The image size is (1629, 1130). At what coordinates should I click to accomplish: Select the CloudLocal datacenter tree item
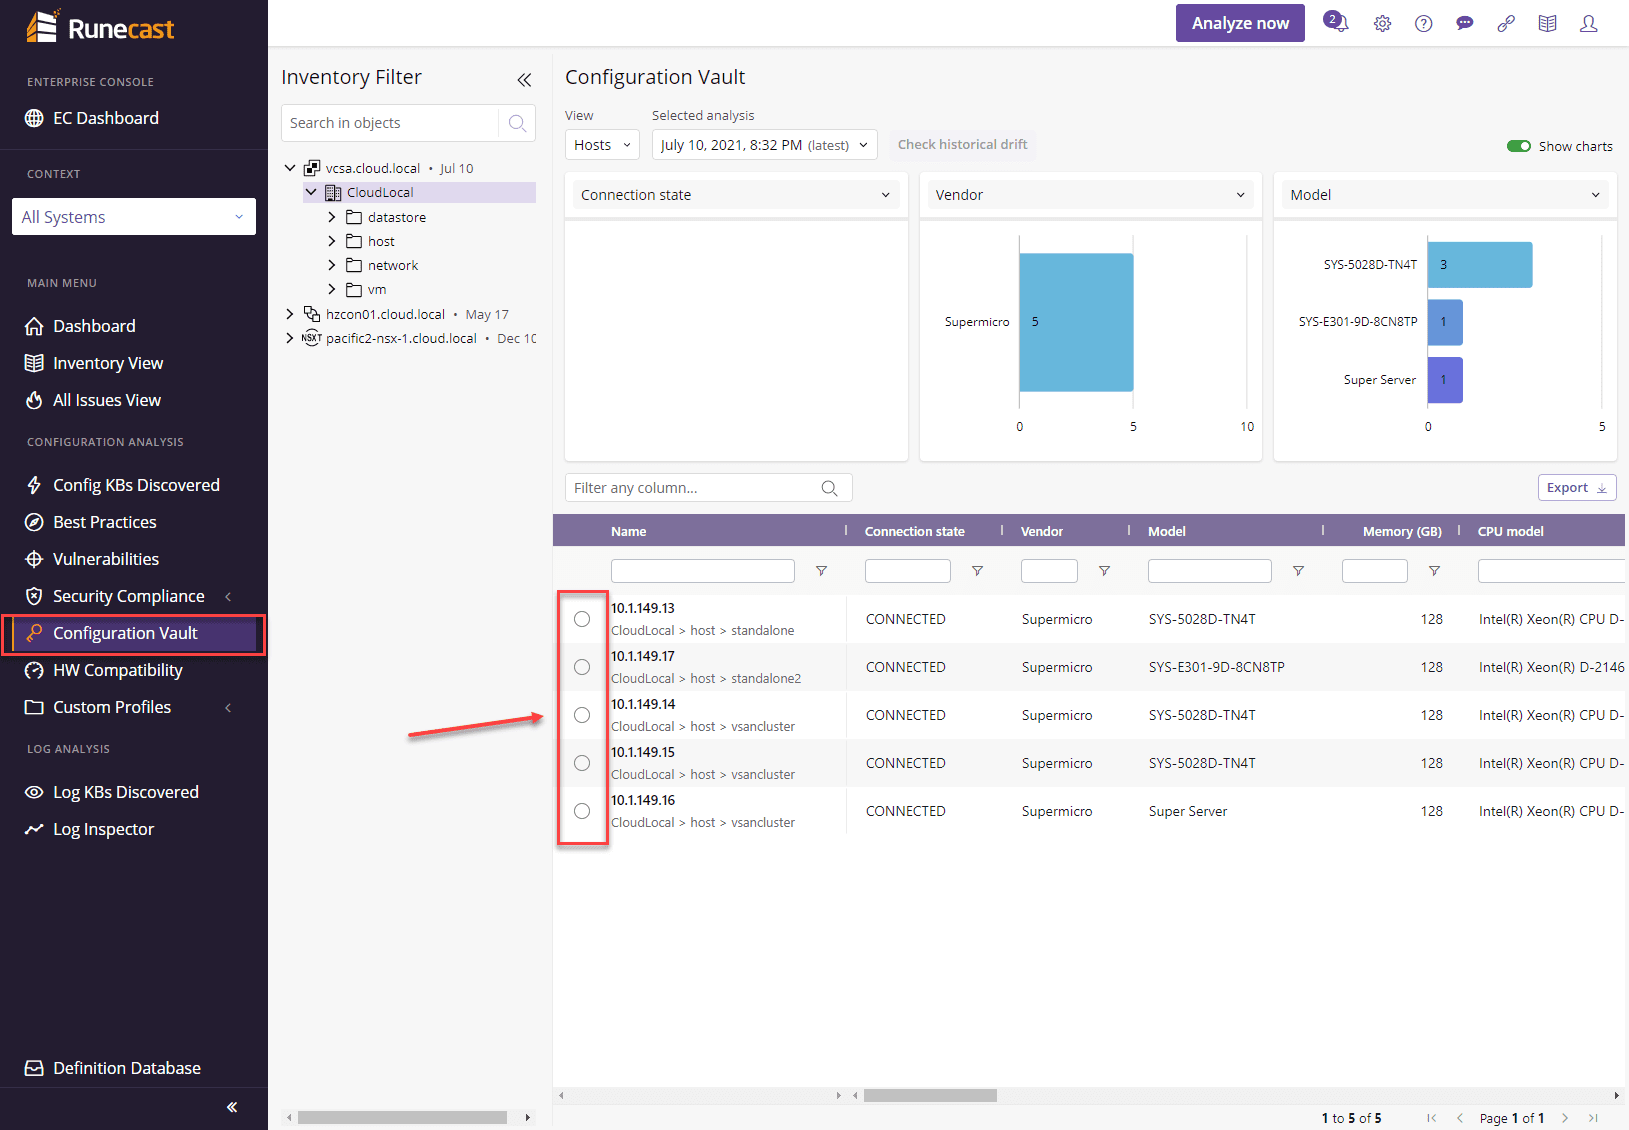point(420,192)
